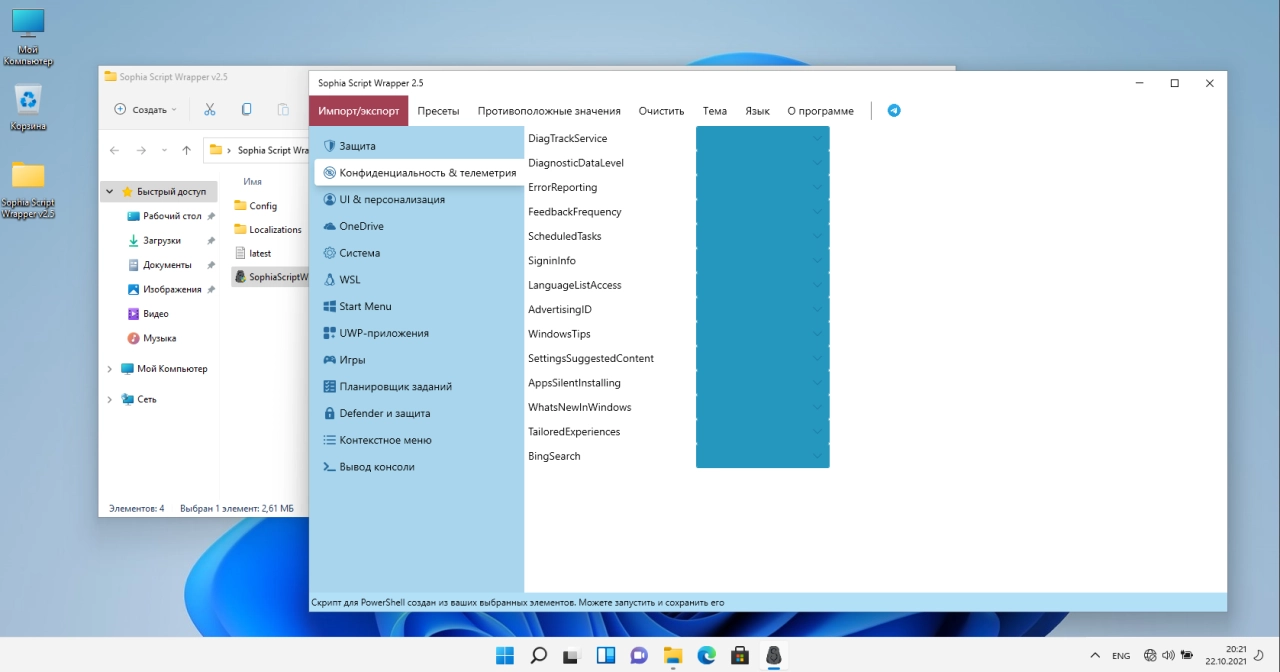Click the Paste icon in Explorer toolbar

pos(283,109)
